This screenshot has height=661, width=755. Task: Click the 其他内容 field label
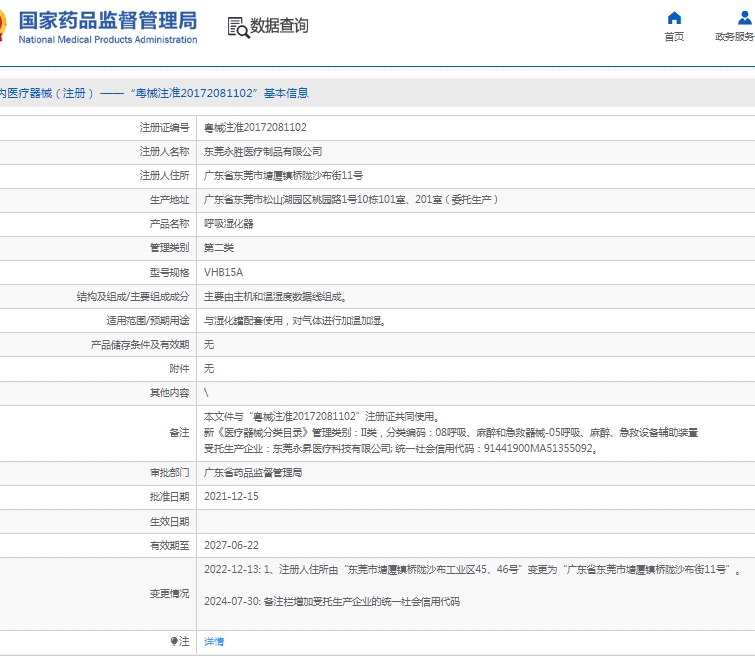[169, 393]
